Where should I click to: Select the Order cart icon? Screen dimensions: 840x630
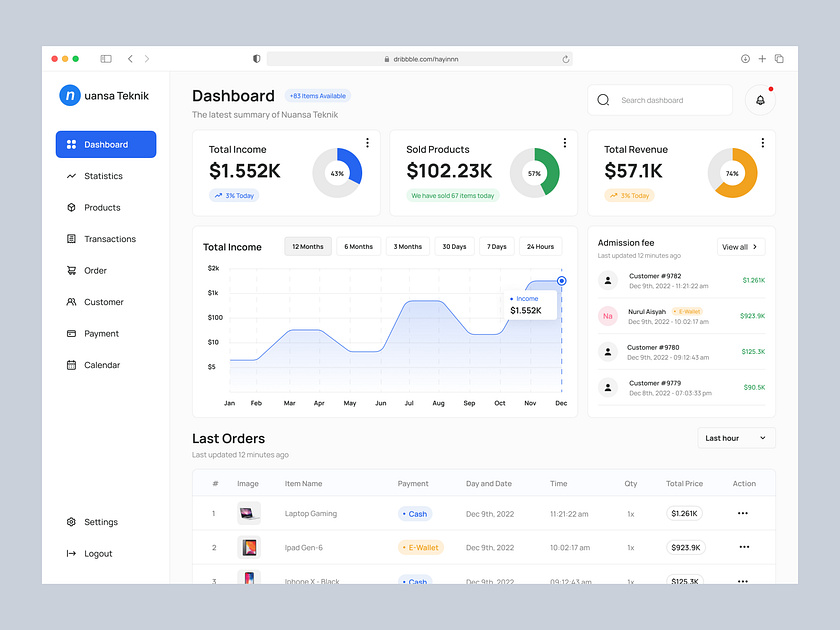[71, 270]
